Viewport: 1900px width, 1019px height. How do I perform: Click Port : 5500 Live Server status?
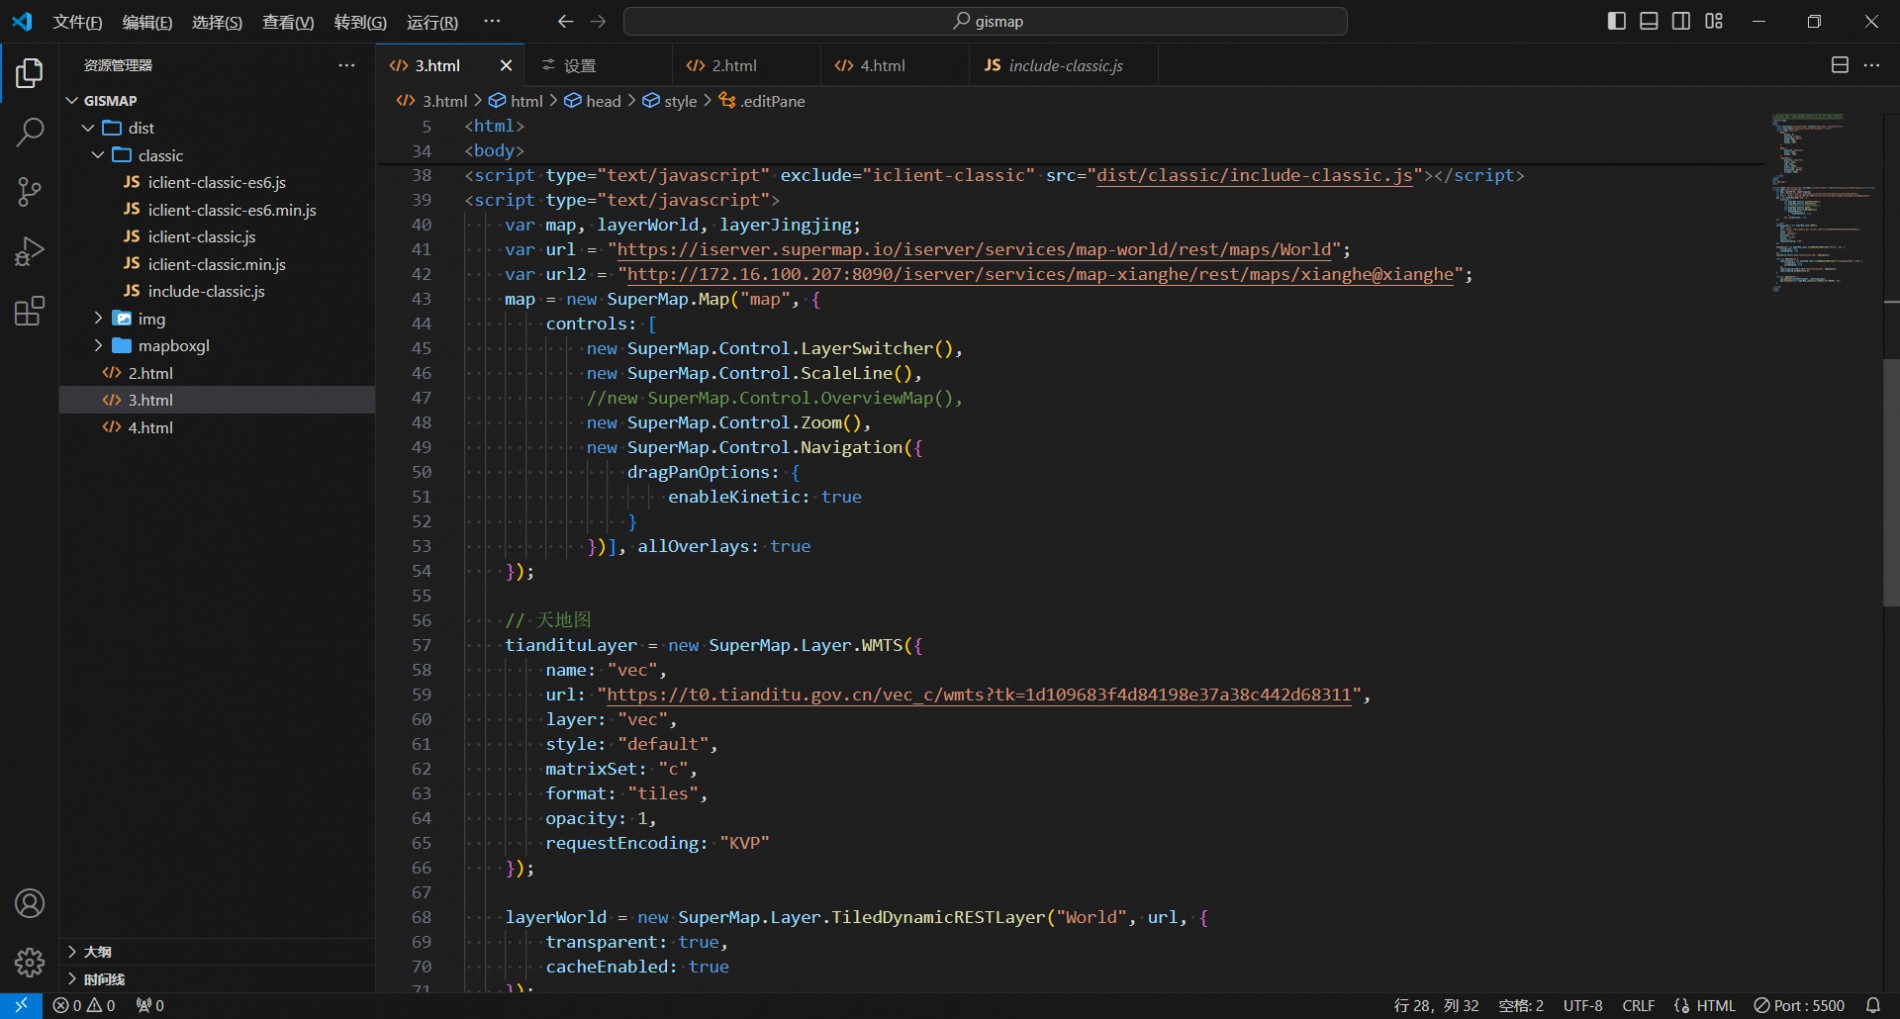click(1799, 1006)
